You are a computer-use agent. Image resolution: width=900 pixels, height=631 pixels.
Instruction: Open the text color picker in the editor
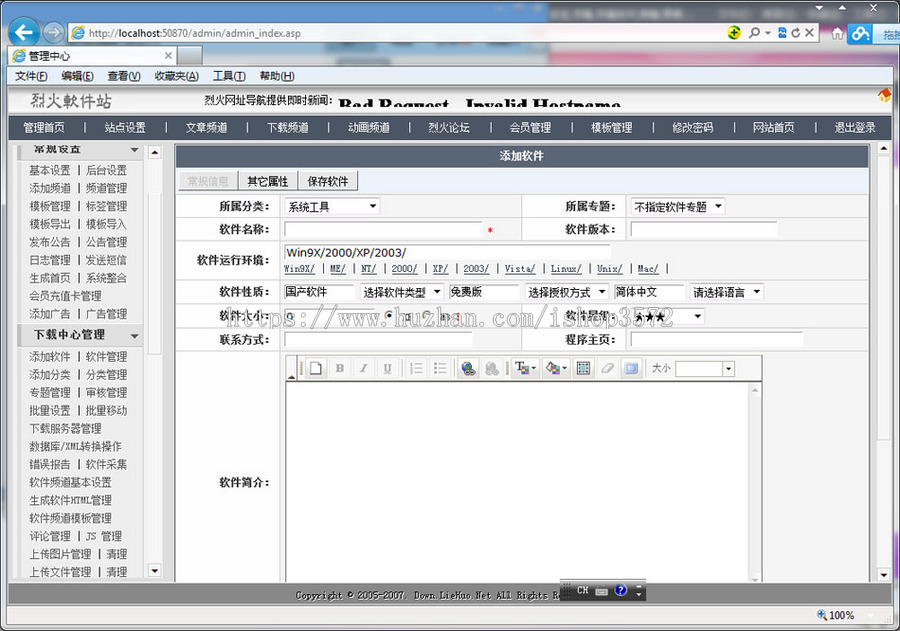[521, 367]
